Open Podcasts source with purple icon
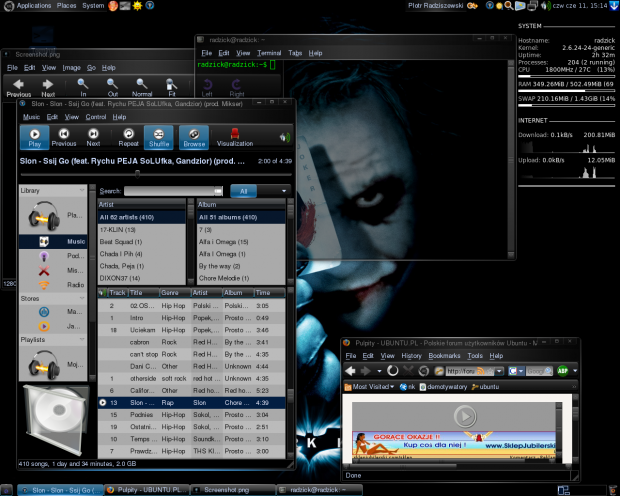 coord(53,256)
